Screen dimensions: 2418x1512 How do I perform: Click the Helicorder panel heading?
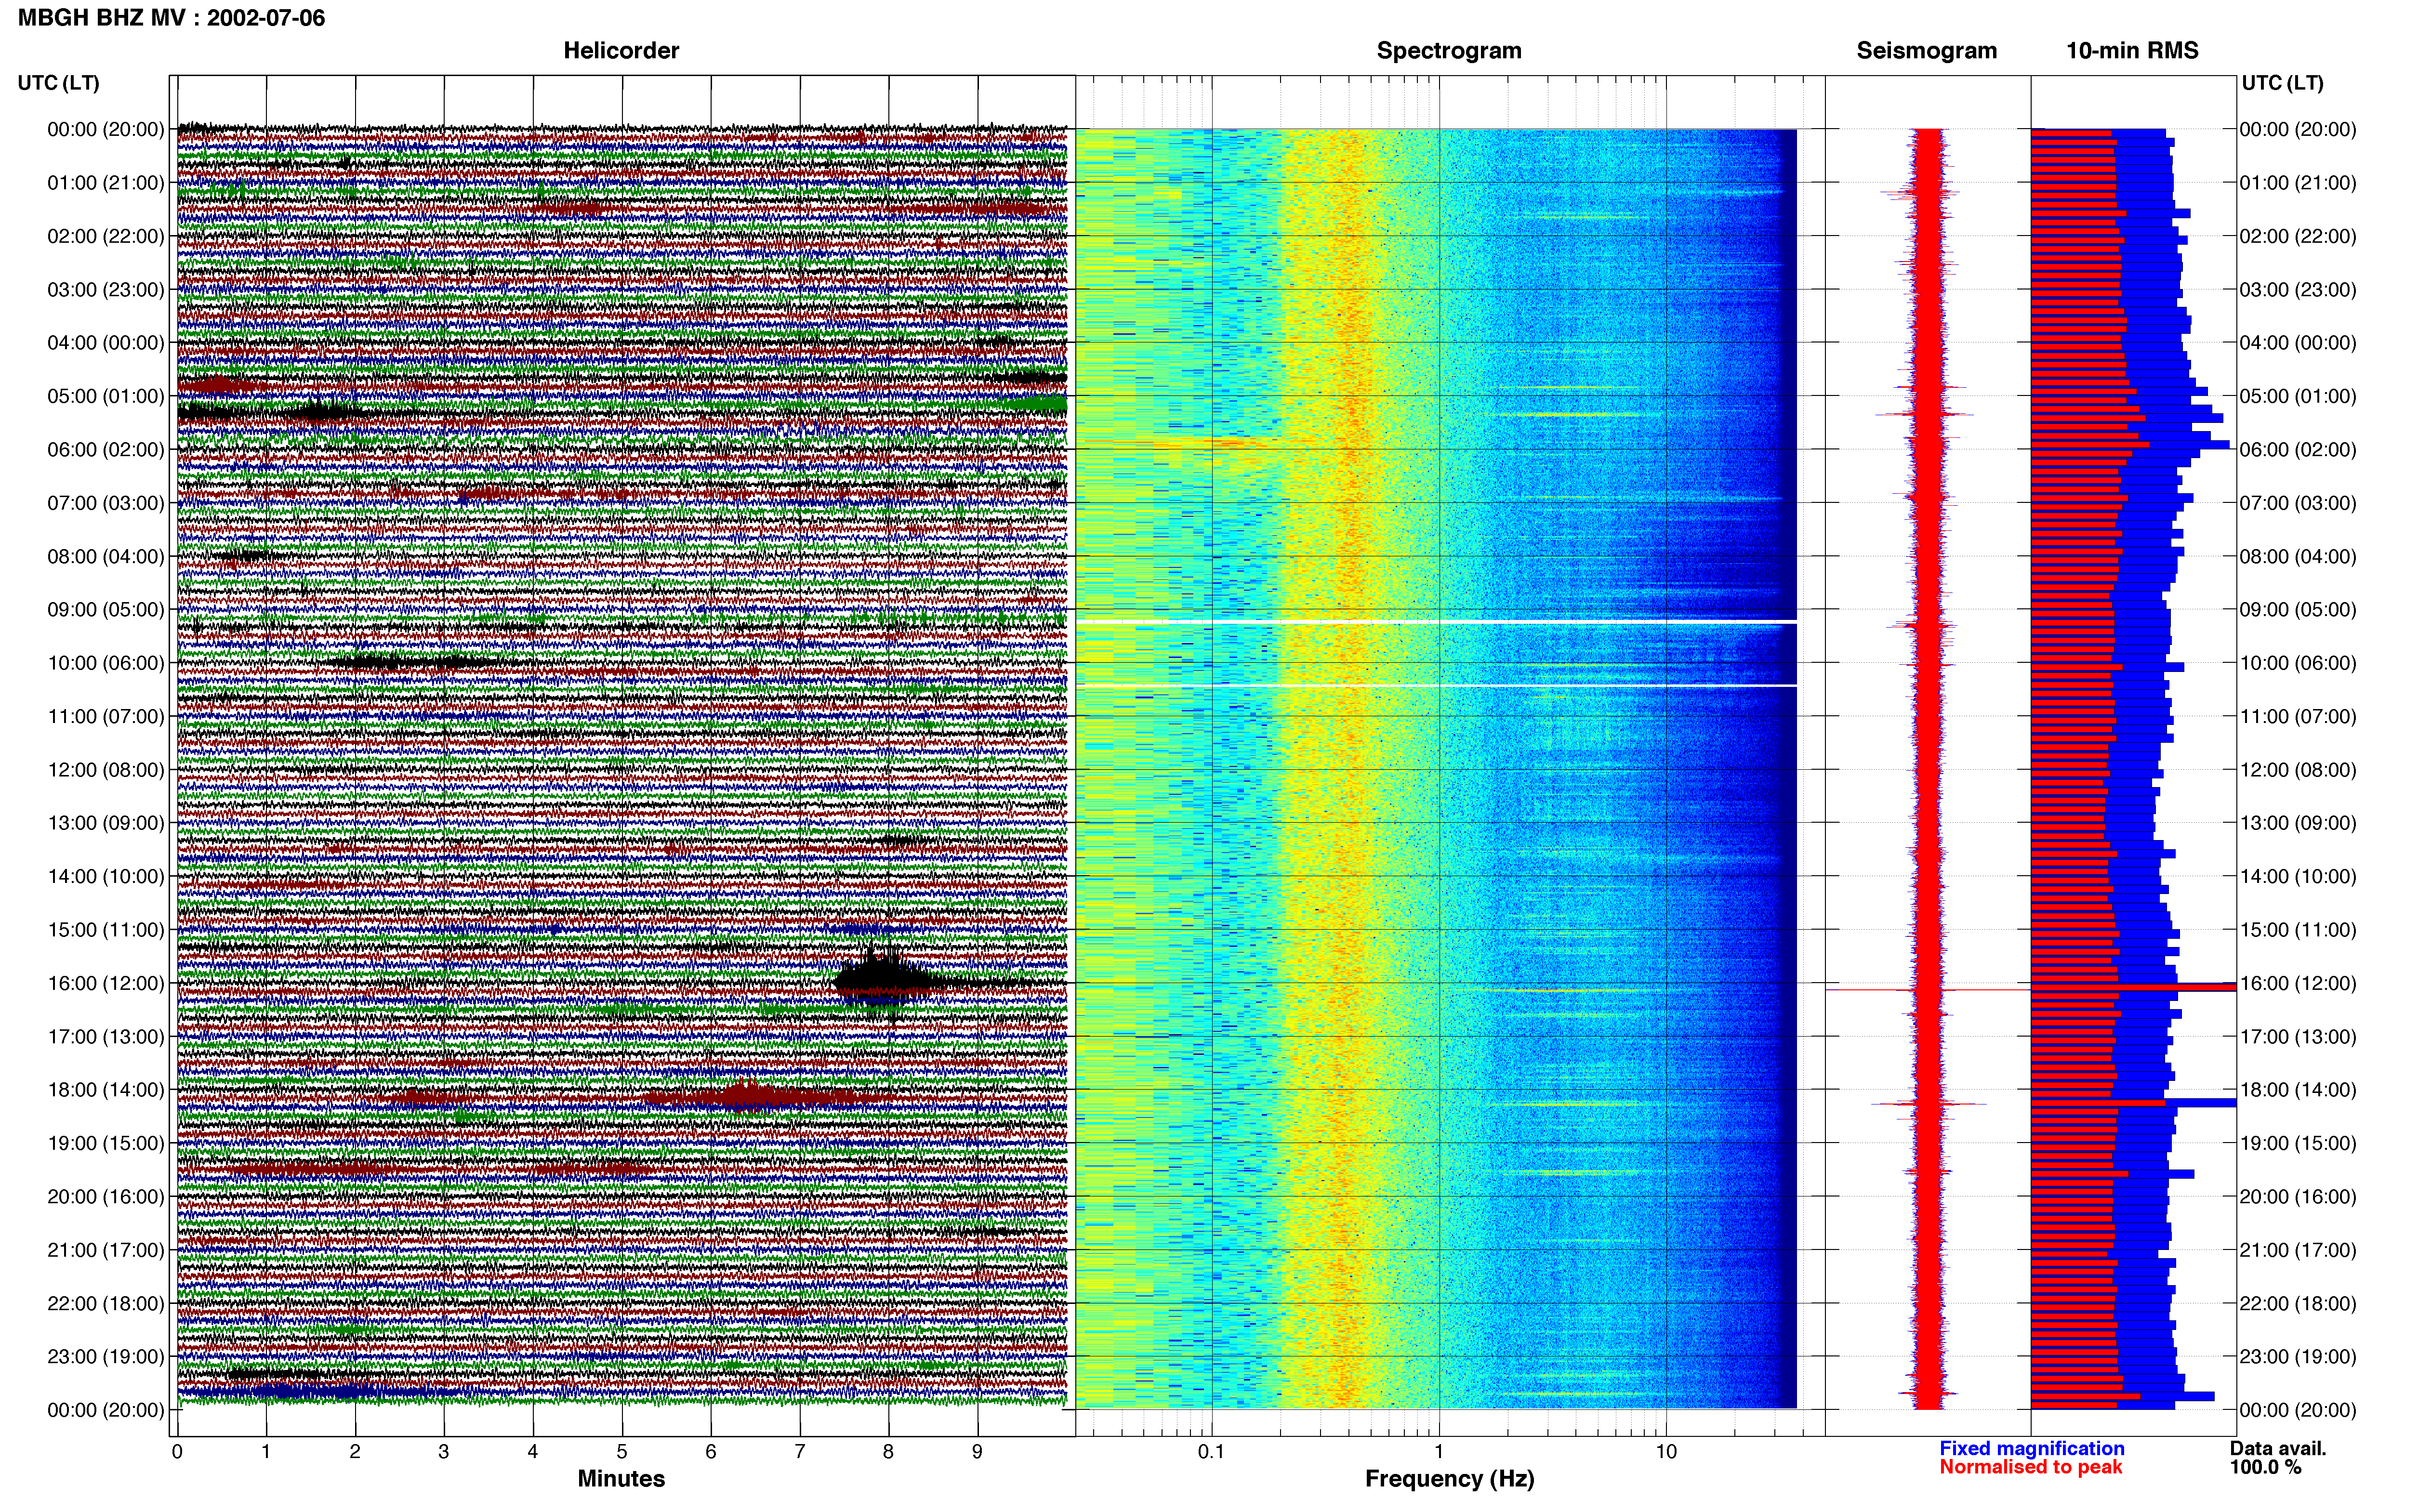coord(621,51)
